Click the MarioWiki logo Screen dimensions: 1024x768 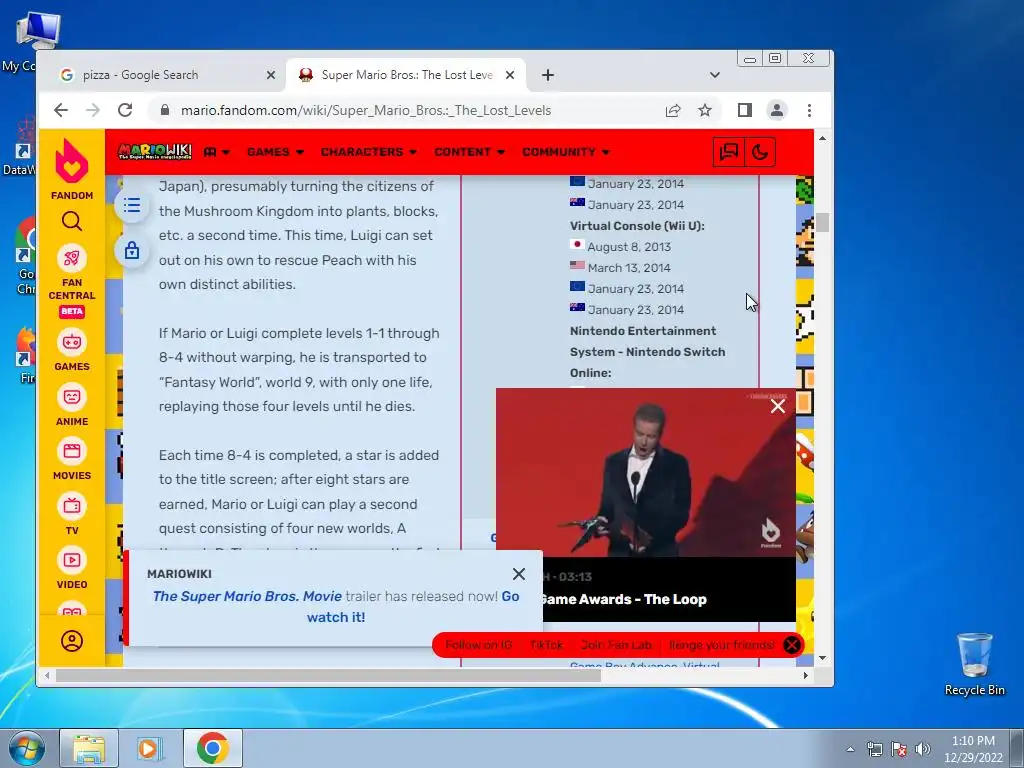[x=155, y=152]
